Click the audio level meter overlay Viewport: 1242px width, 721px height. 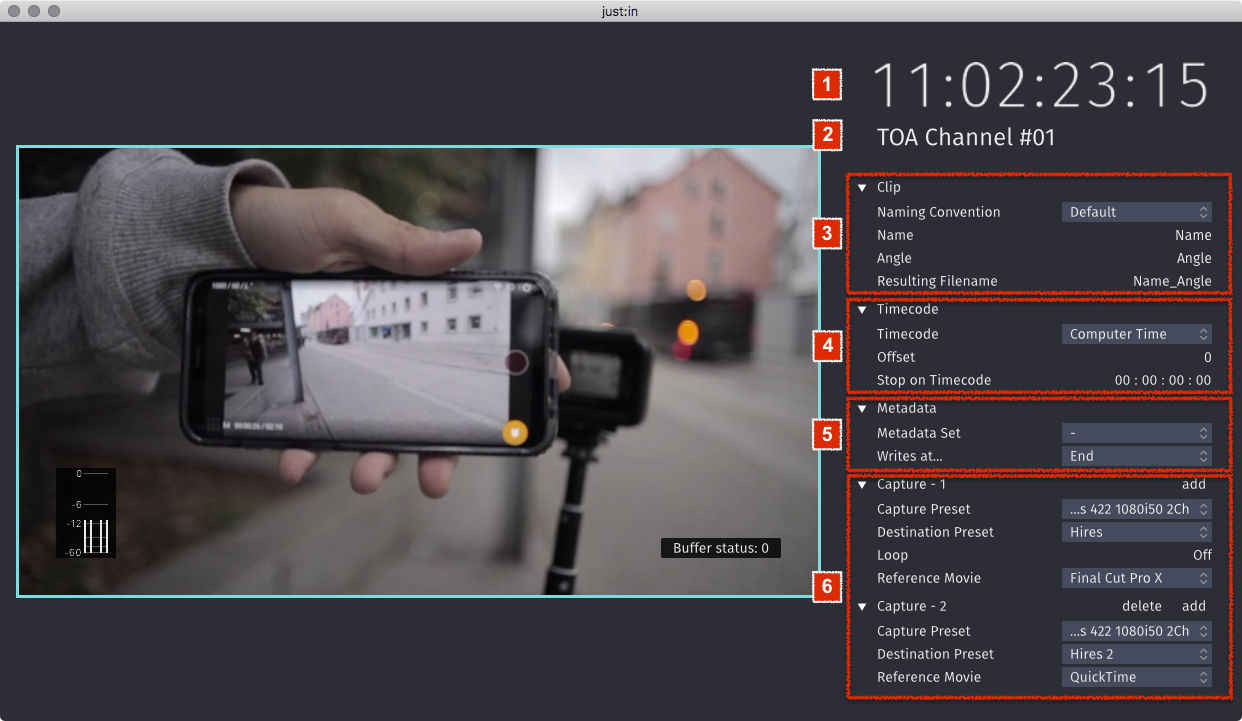click(x=86, y=513)
